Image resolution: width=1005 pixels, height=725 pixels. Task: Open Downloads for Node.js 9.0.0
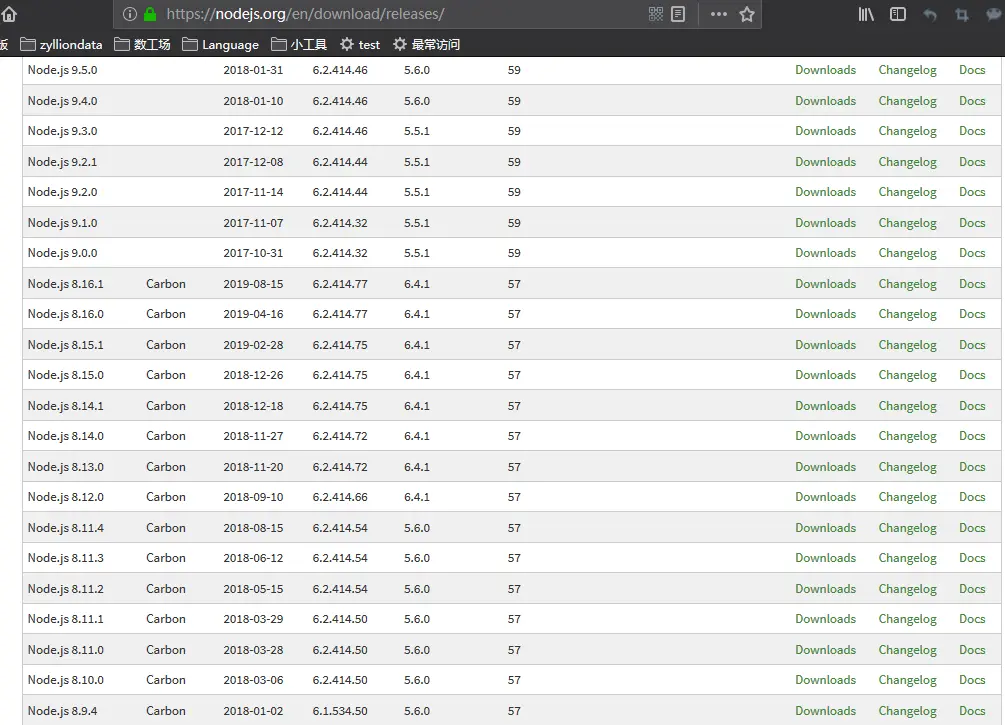(826, 253)
